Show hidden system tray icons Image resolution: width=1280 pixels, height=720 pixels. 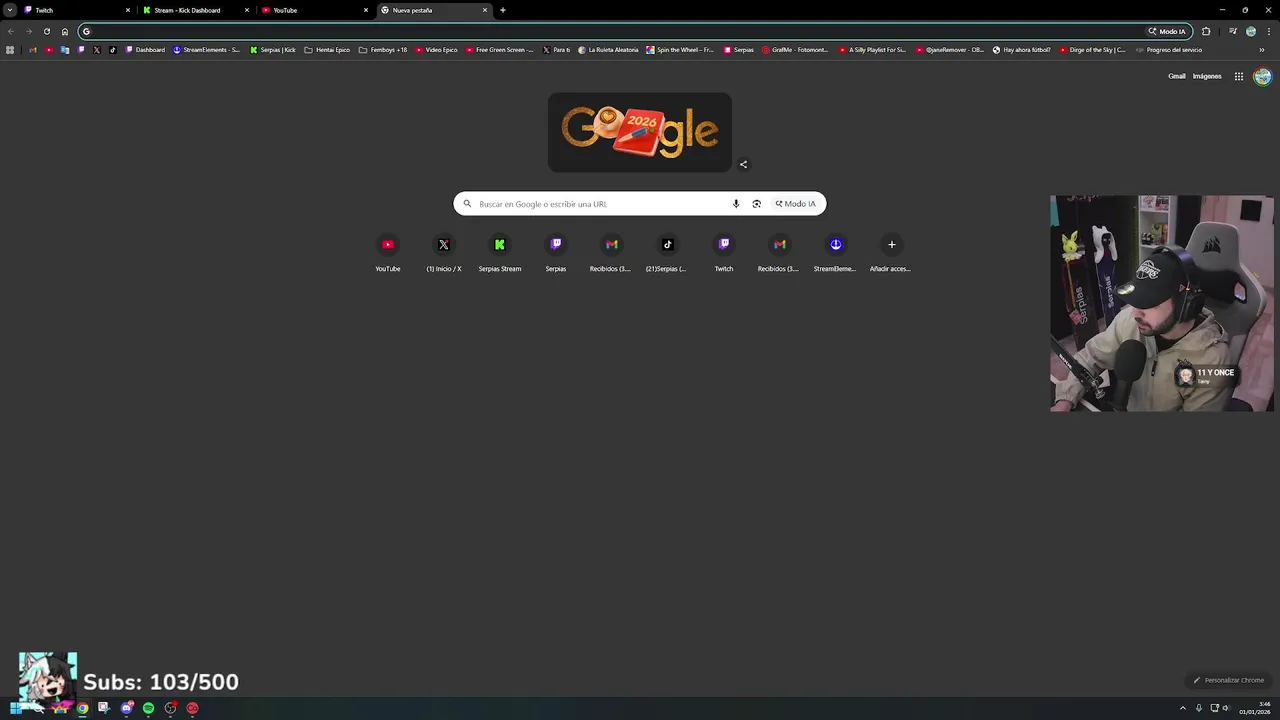[x=1183, y=708]
